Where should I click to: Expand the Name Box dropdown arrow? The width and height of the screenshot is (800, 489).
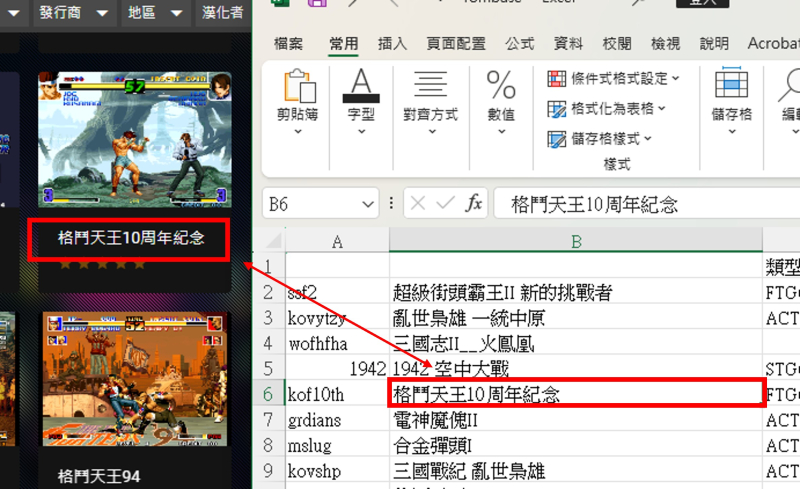pos(368,205)
